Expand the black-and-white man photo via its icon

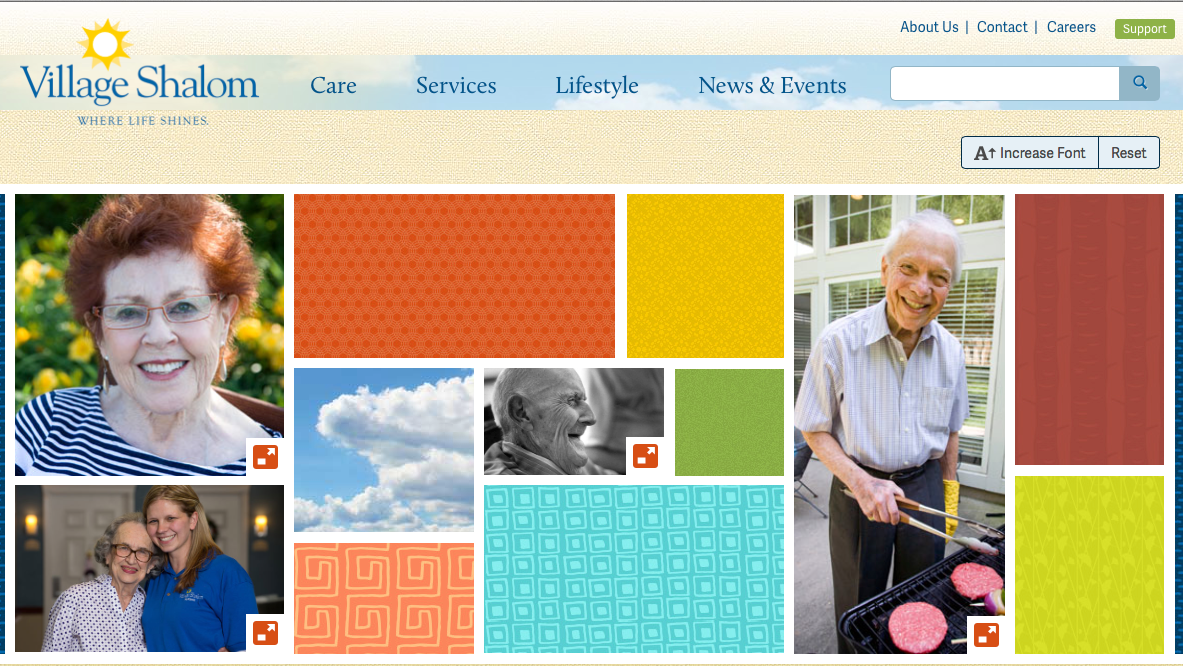click(x=645, y=456)
